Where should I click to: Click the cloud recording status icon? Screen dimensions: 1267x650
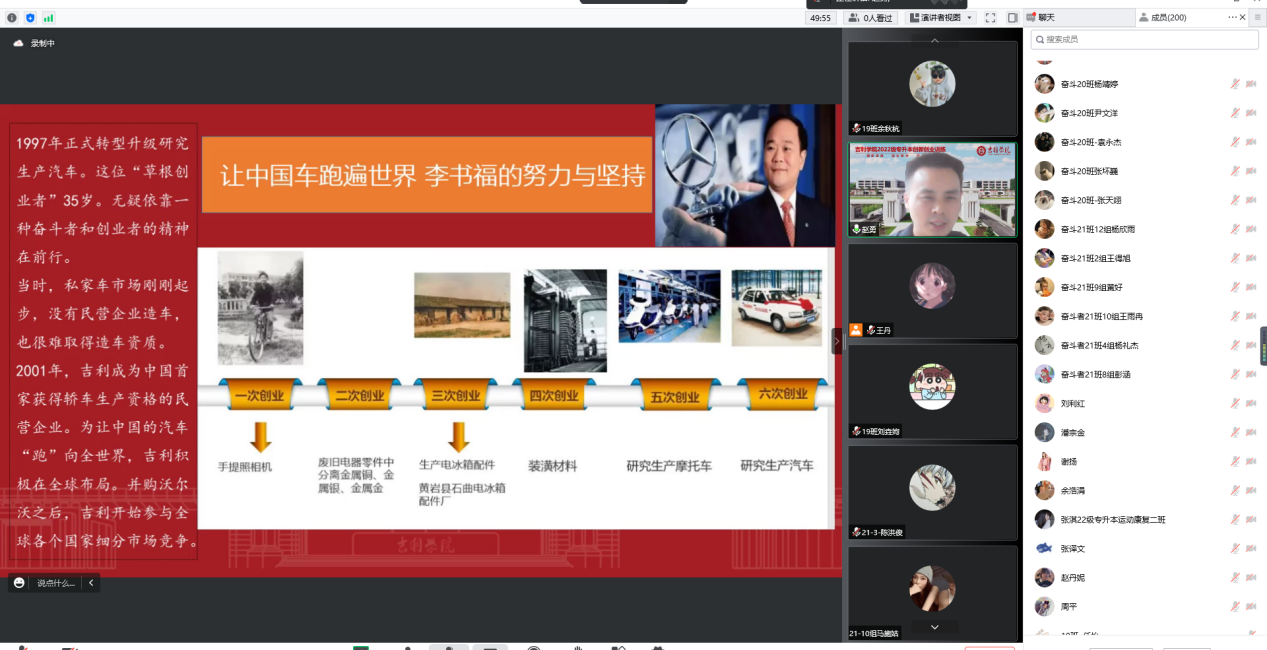point(18,43)
